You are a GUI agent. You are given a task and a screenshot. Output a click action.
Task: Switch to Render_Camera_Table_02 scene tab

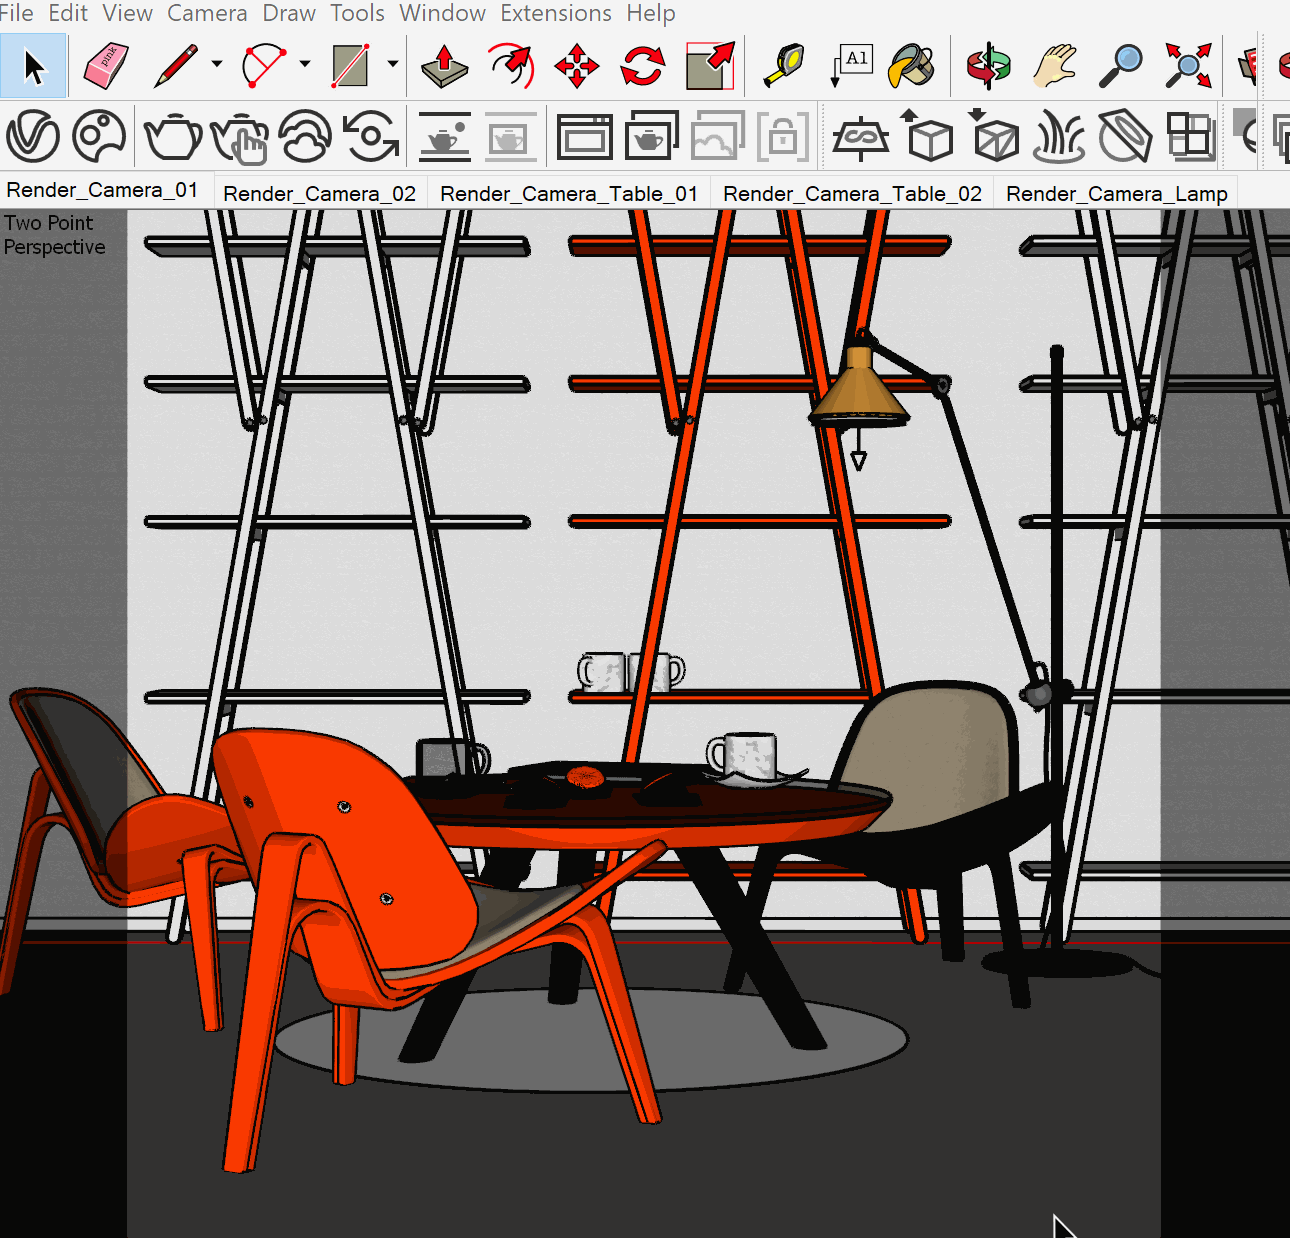[x=852, y=194]
